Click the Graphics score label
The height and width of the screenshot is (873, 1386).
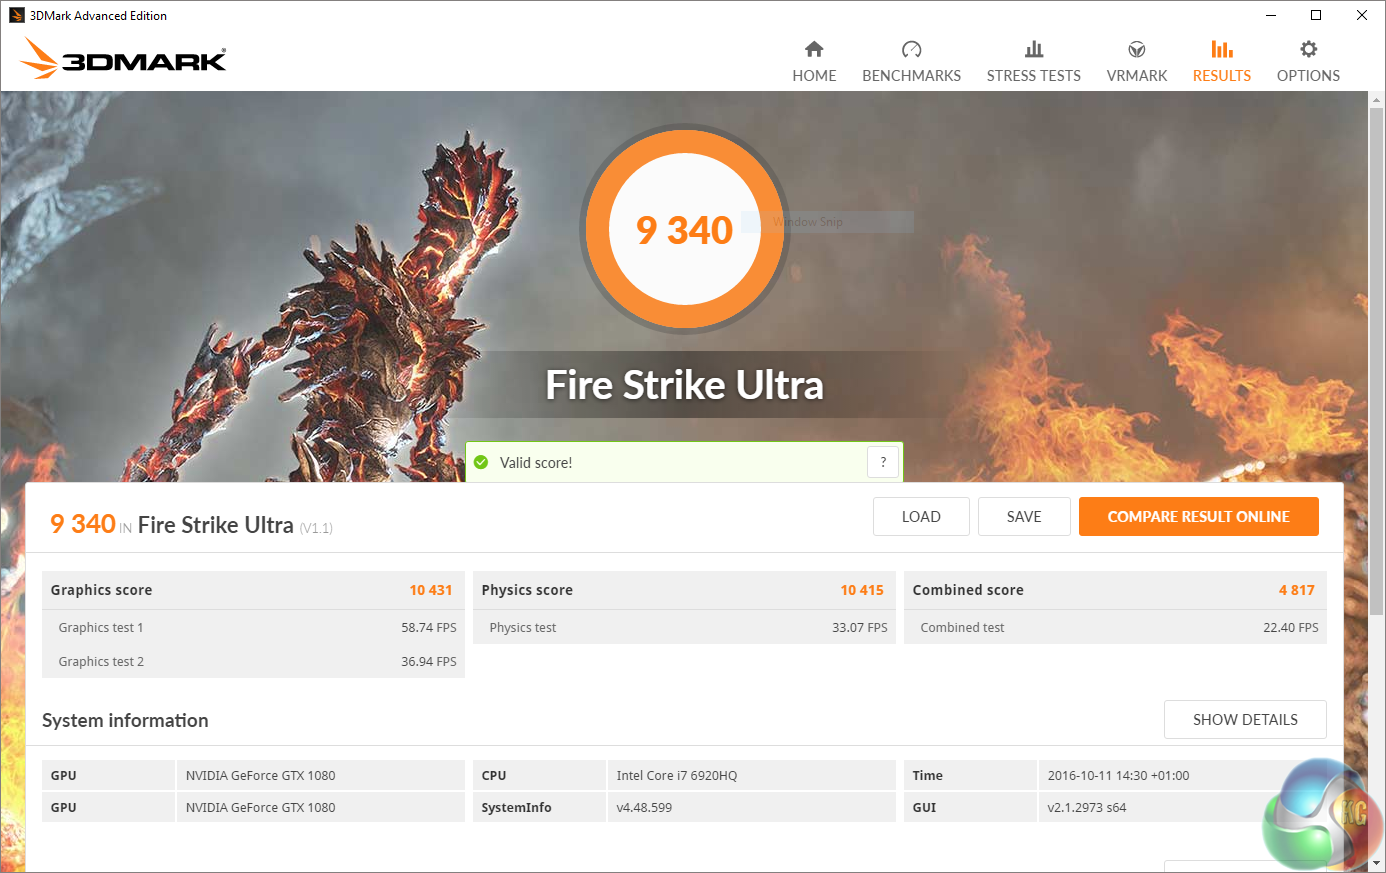(x=101, y=590)
